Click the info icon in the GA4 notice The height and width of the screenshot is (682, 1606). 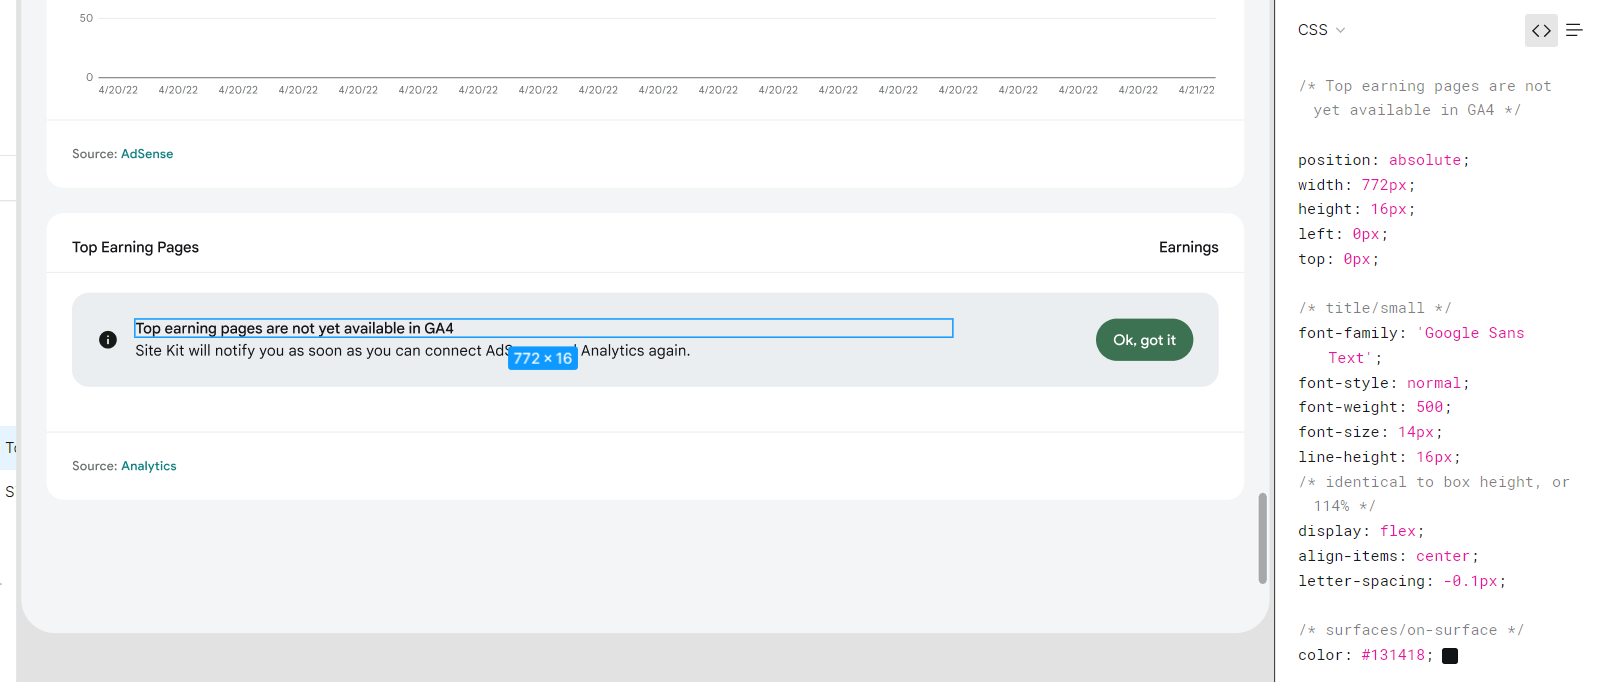coord(108,340)
